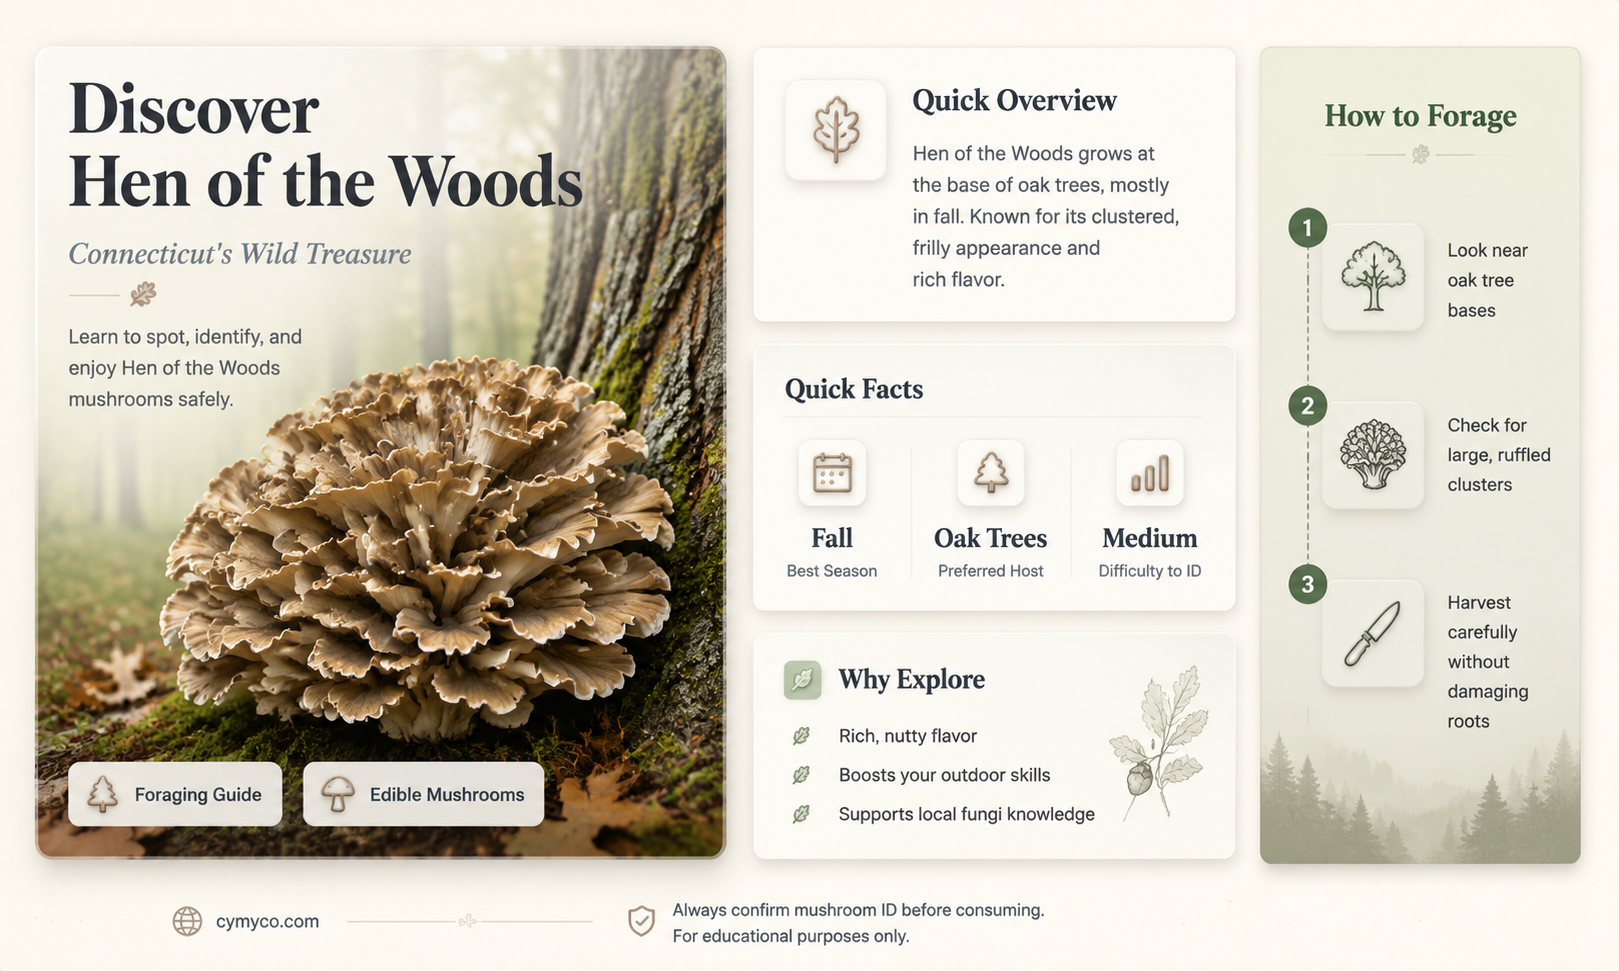Click the oak leaves and acorn illustration
Viewport: 1619px width, 971px height.
(1160, 745)
